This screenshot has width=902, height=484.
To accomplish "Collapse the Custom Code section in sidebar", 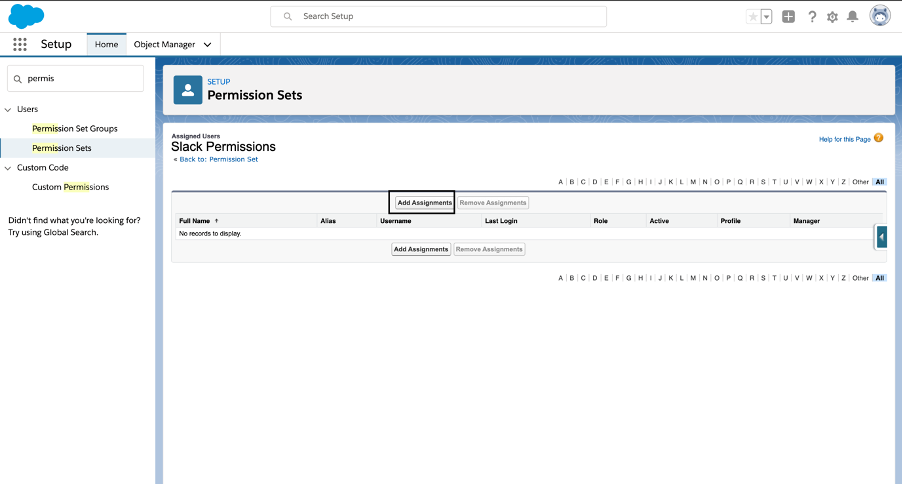I will (8, 168).
